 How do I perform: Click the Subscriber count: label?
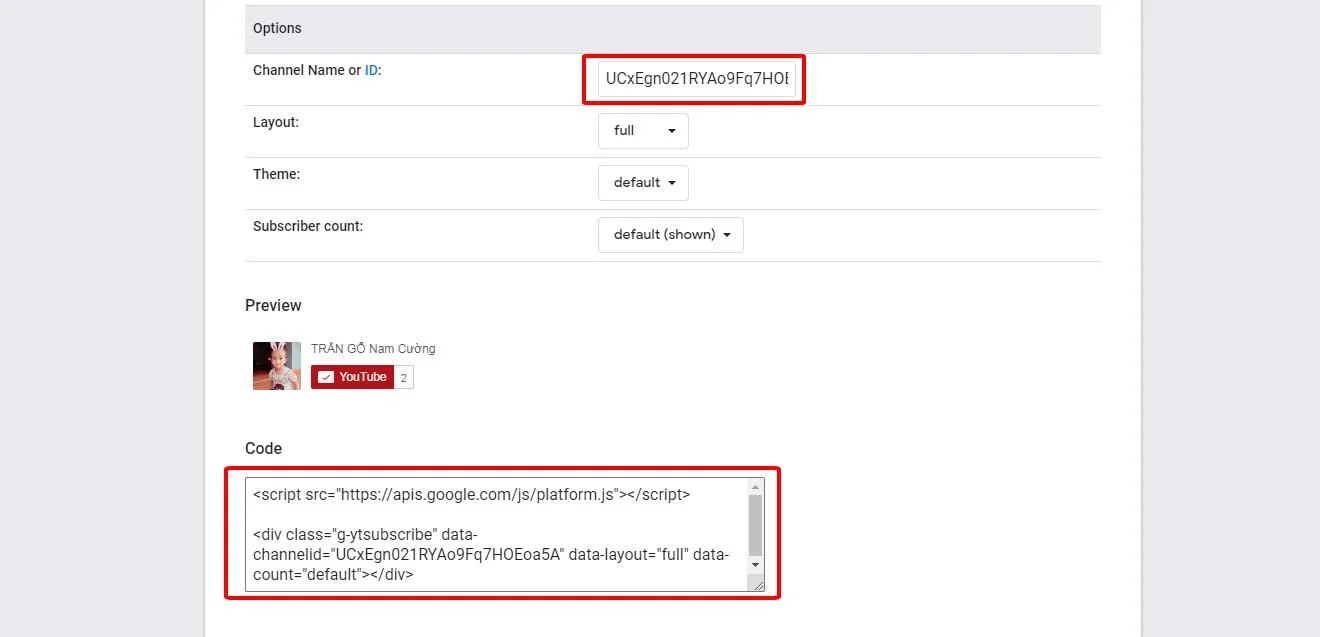tap(308, 226)
